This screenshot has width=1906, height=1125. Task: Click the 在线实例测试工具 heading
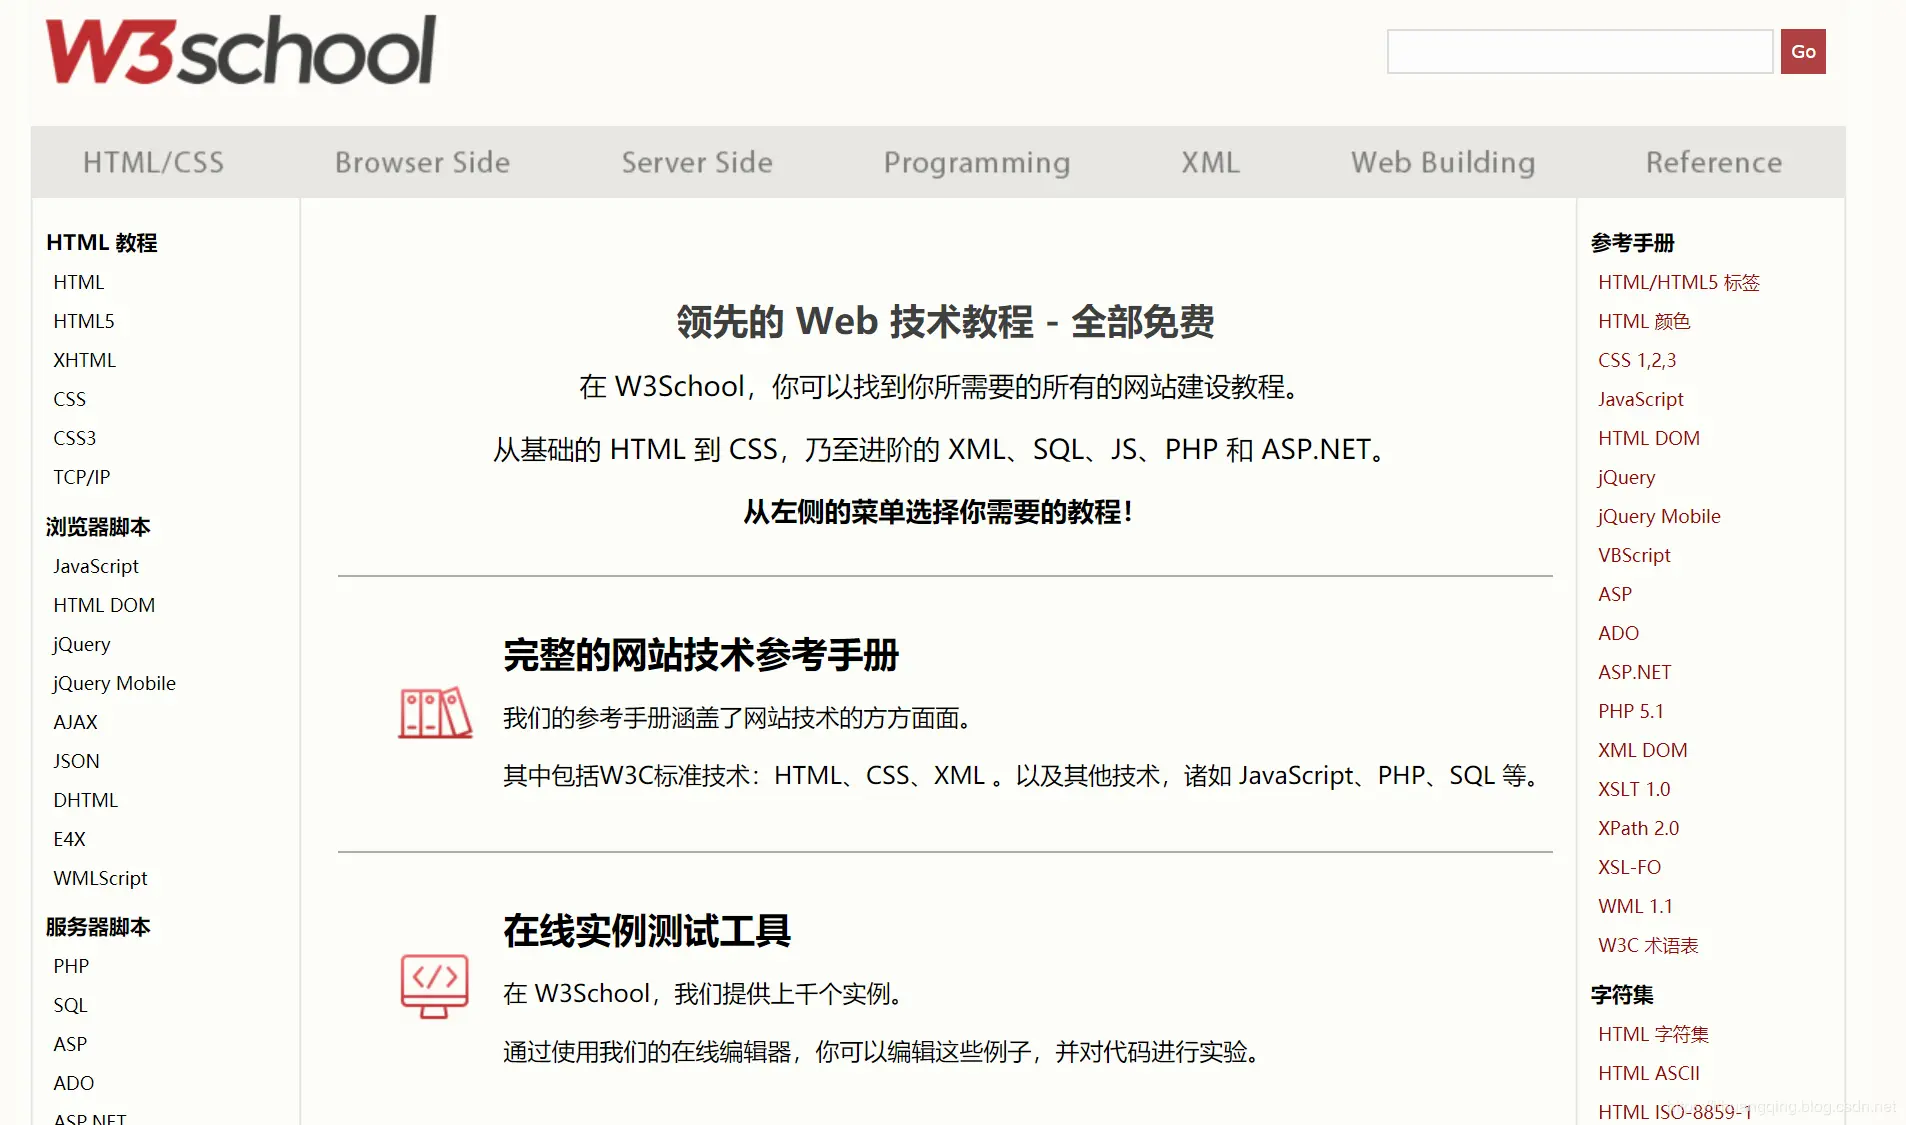[647, 931]
